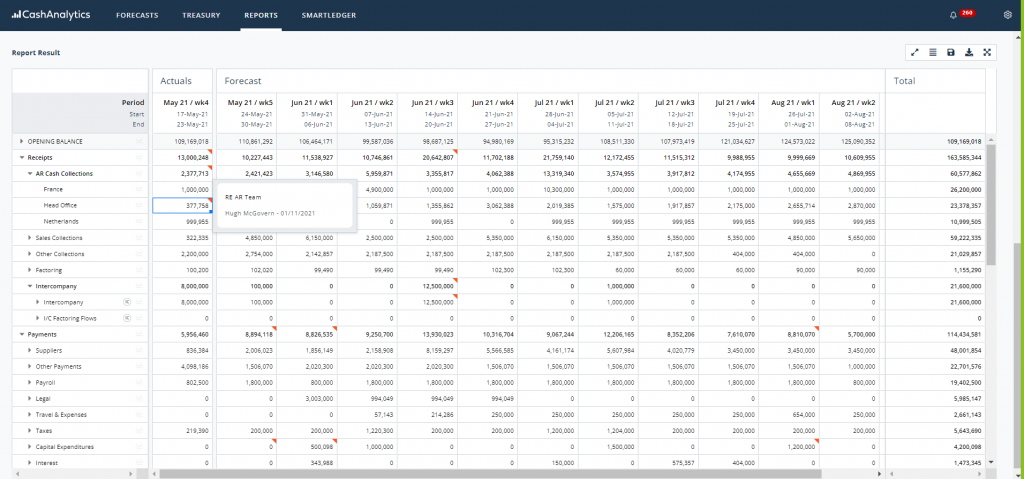1024x479 pixels.
Task: Save the report with the disk icon
Action: click(951, 52)
